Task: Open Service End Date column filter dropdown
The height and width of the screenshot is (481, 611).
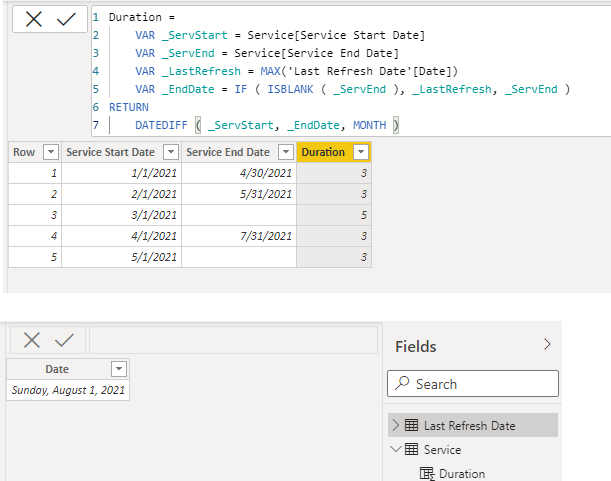Action: pyautogui.click(x=286, y=152)
